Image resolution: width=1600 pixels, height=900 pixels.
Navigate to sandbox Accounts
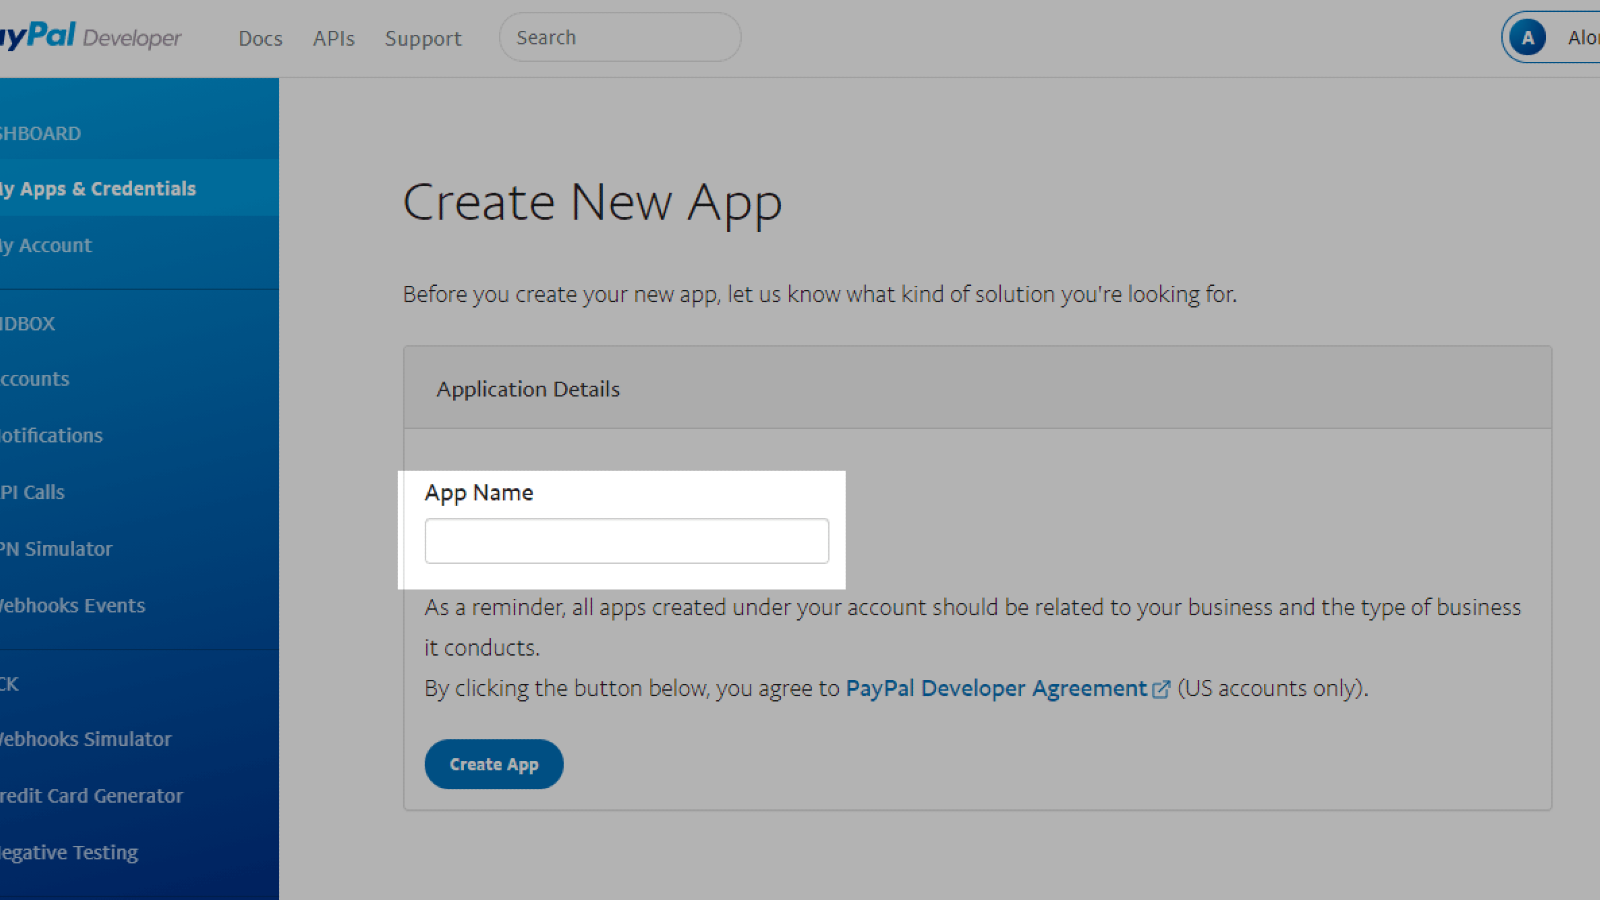36,379
